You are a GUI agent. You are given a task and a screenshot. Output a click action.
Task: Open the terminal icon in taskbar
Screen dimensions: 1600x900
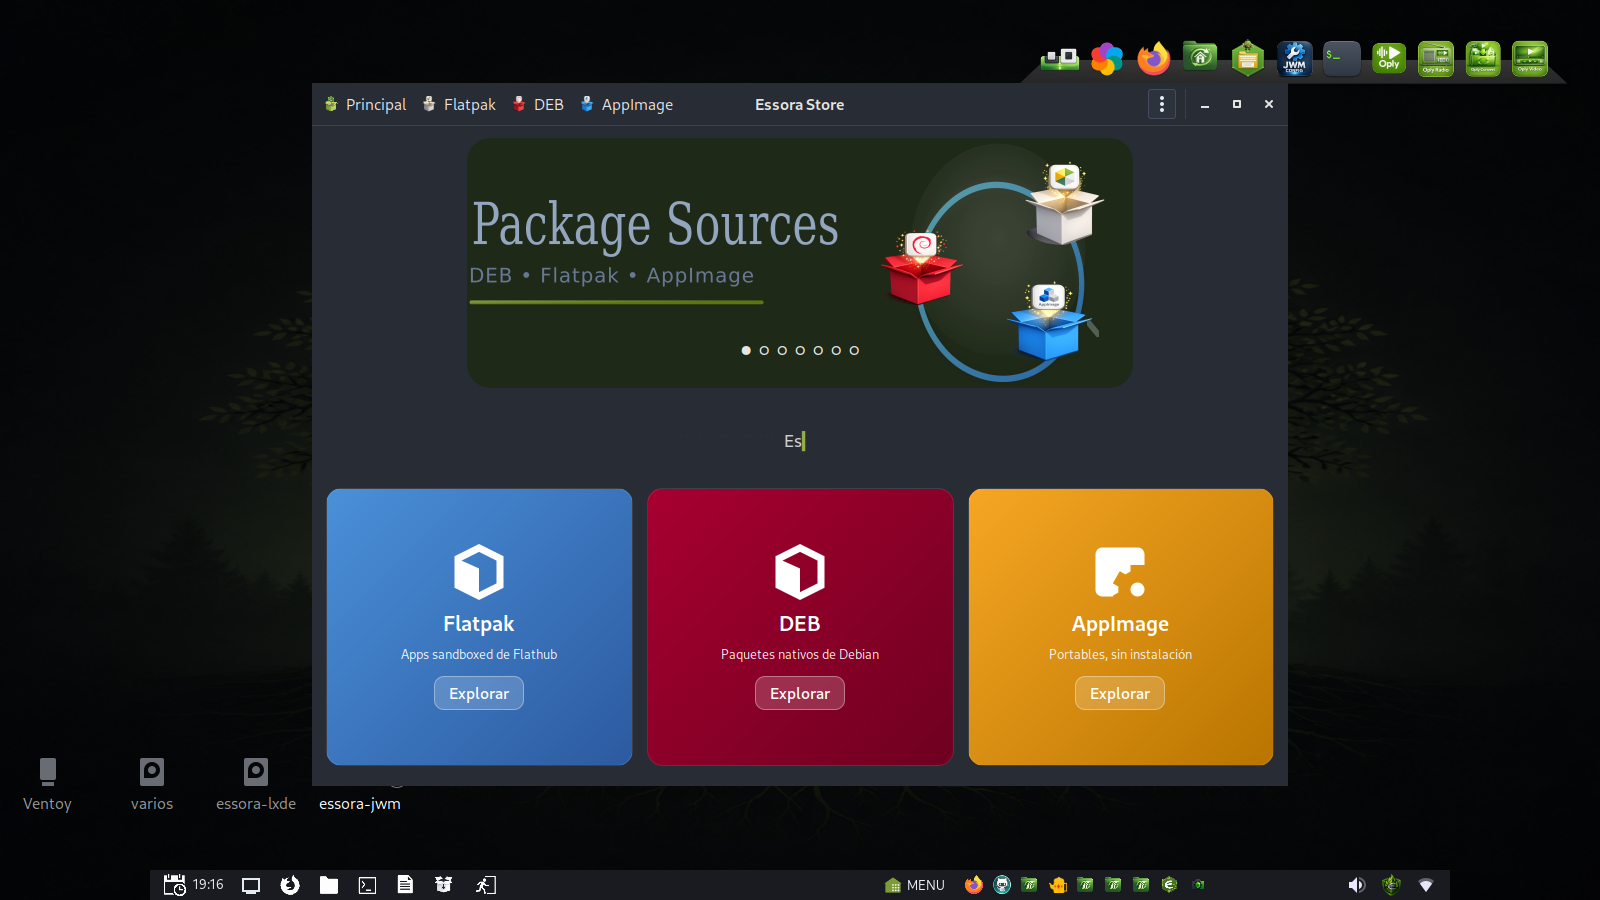(367, 885)
